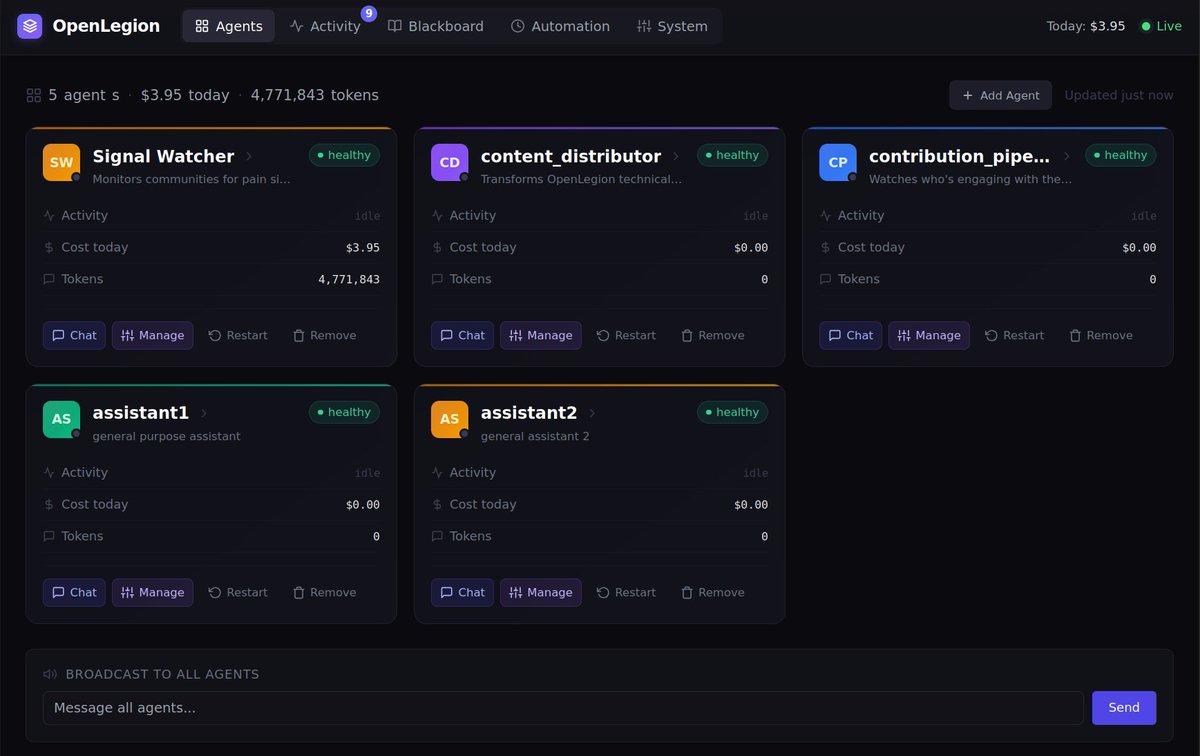This screenshot has height=756, width=1200.
Task: Expand assistant1 via the chevron beside its name
Action: pyautogui.click(x=203, y=413)
